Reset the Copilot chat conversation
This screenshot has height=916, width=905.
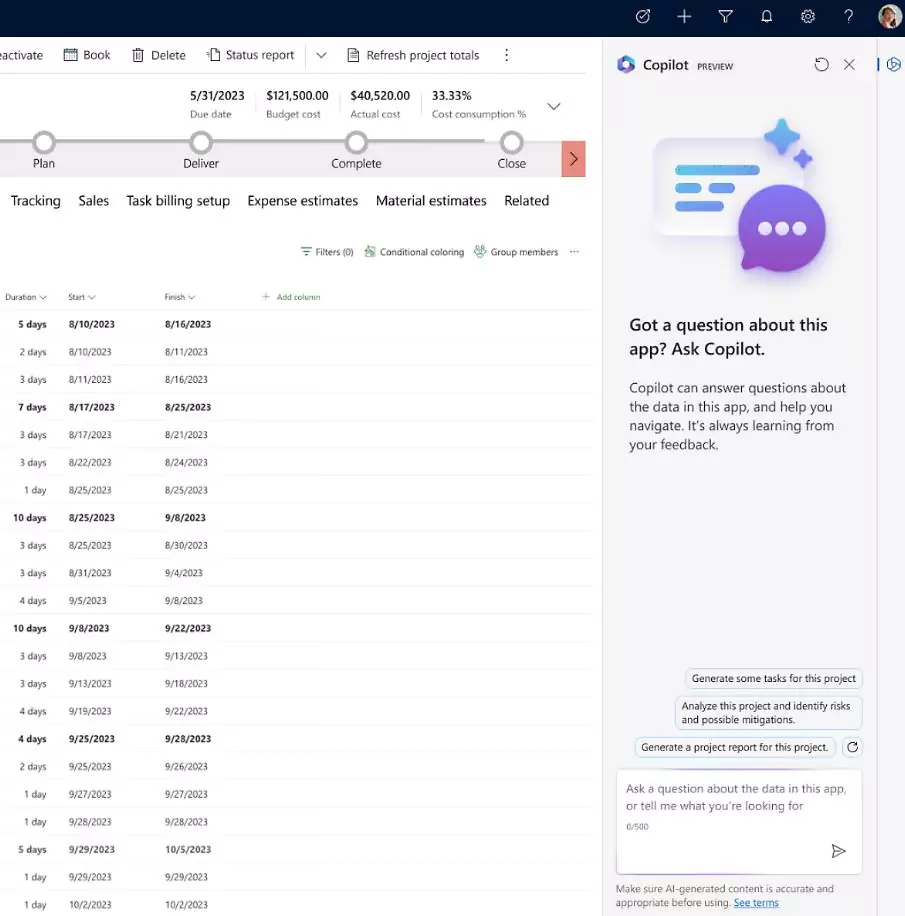[x=821, y=65]
